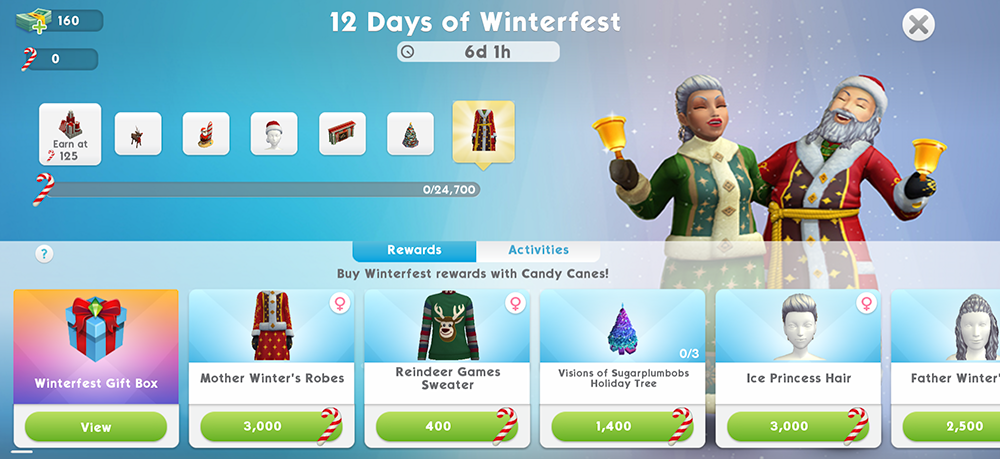The width and height of the screenshot is (1000, 459).
Task: Close the 12 Days of Winterfest screen
Action: (918, 25)
